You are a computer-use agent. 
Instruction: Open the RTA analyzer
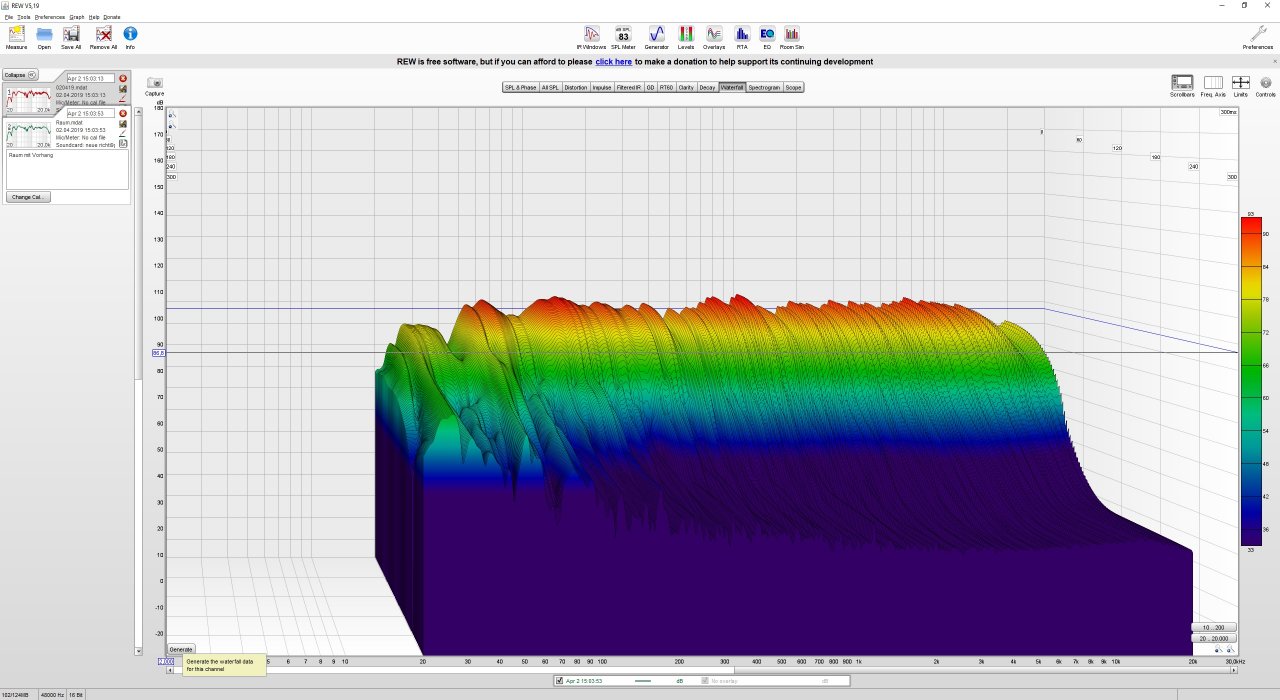click(x=742, y=35)
